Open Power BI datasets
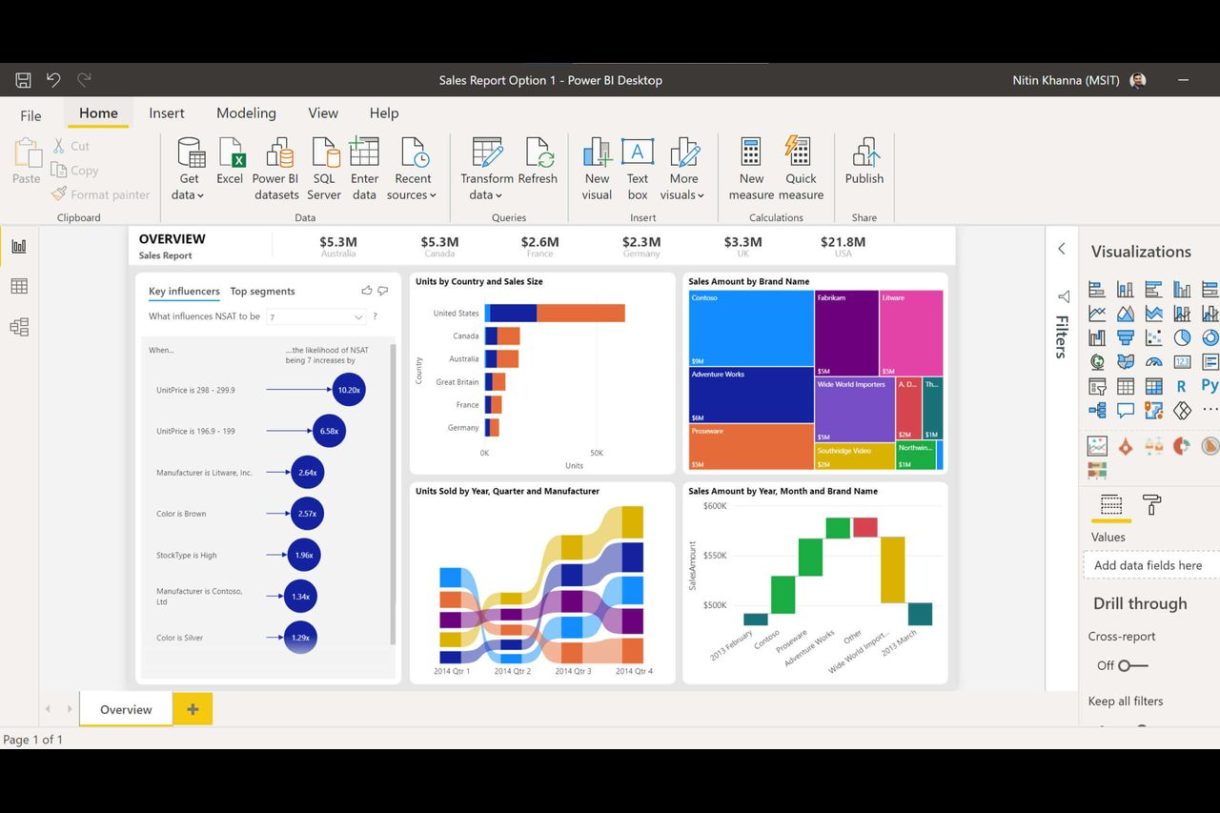 point(276,169)
